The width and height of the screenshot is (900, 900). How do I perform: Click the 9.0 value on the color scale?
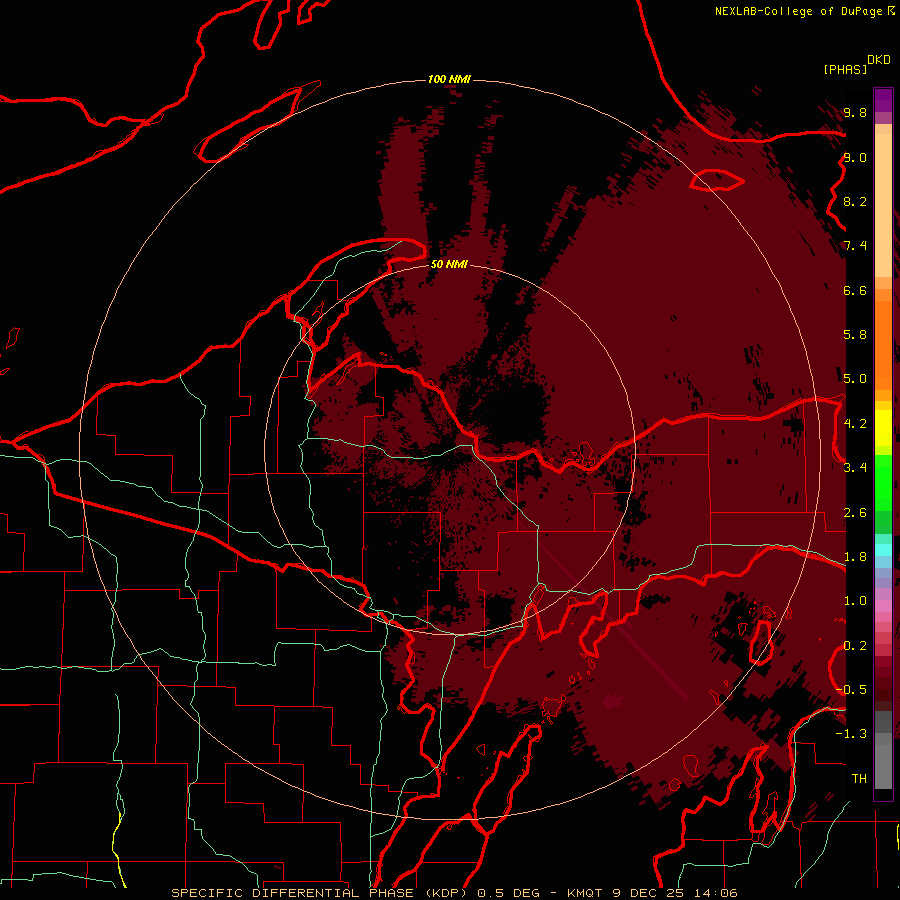(855, 157)
